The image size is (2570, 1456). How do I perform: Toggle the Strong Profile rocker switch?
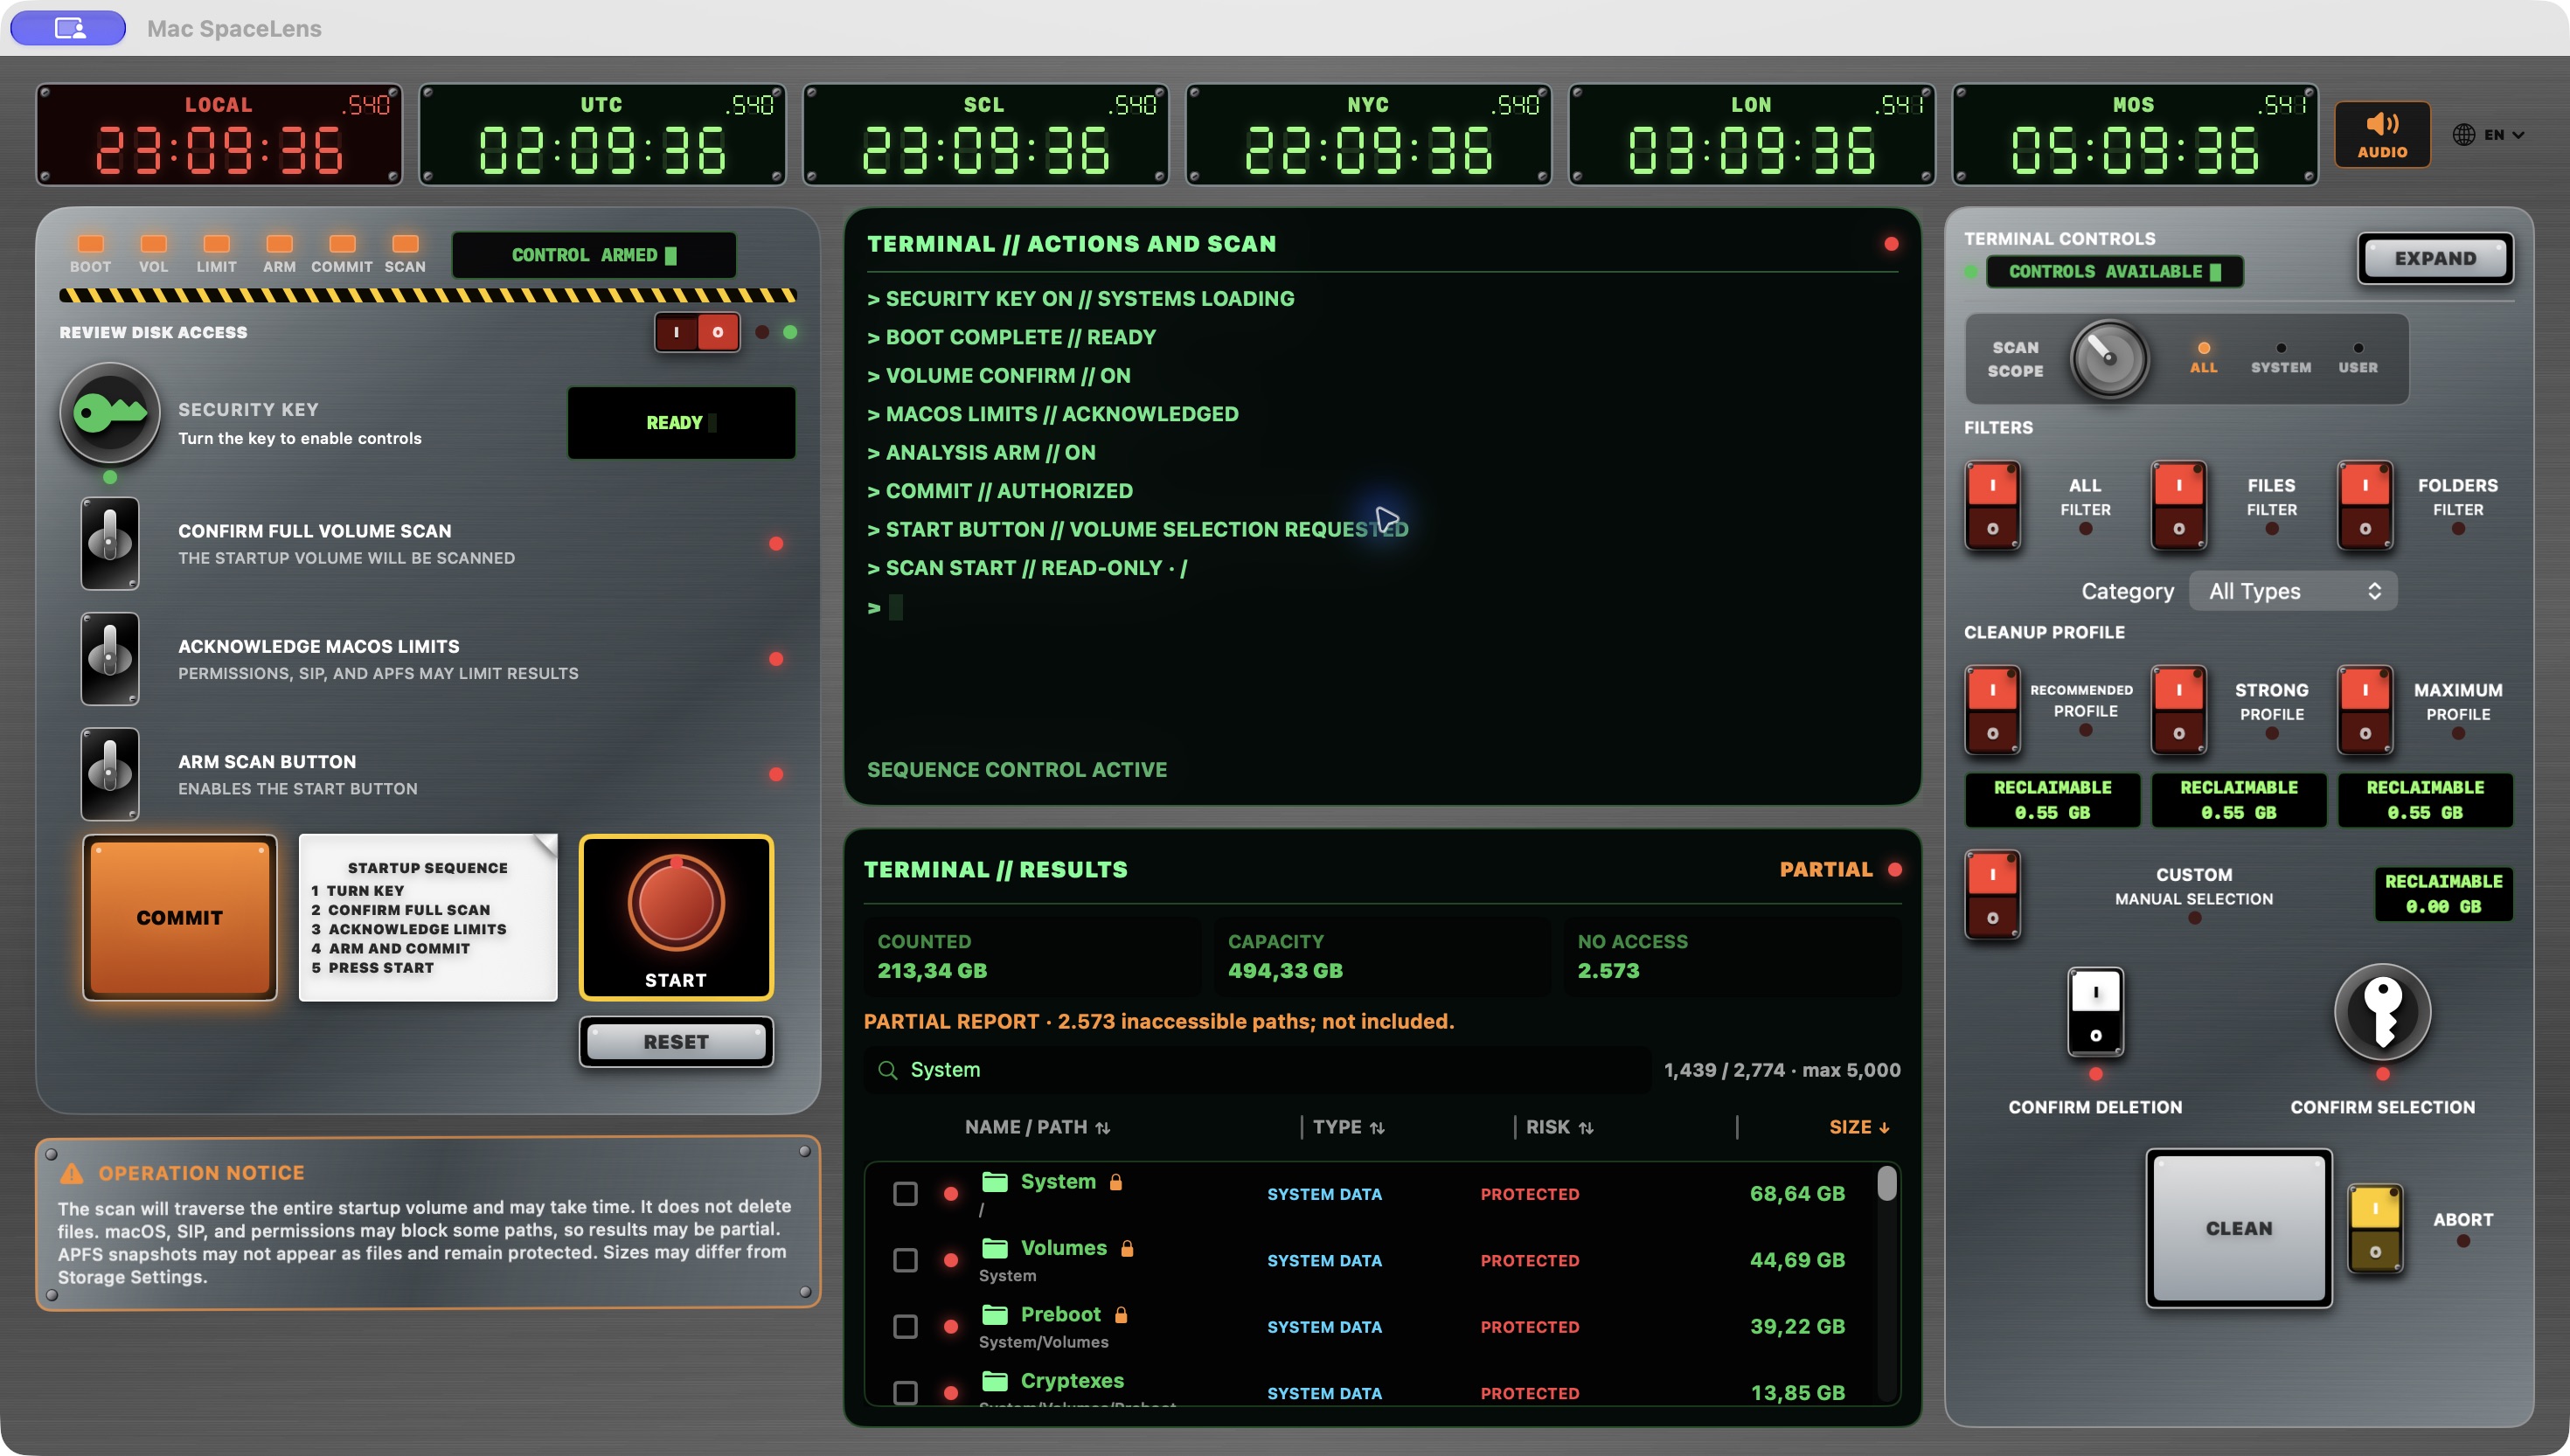(x=2178, y=710)
